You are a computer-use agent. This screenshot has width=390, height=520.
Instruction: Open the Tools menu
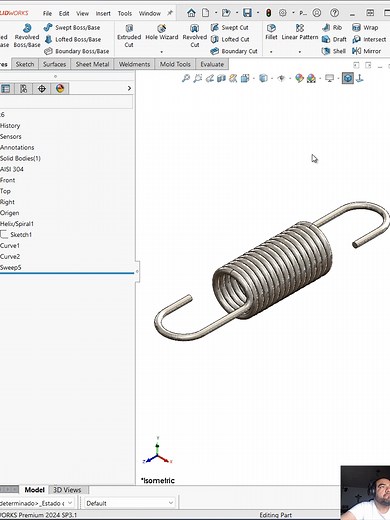click(x=125, y=13)
